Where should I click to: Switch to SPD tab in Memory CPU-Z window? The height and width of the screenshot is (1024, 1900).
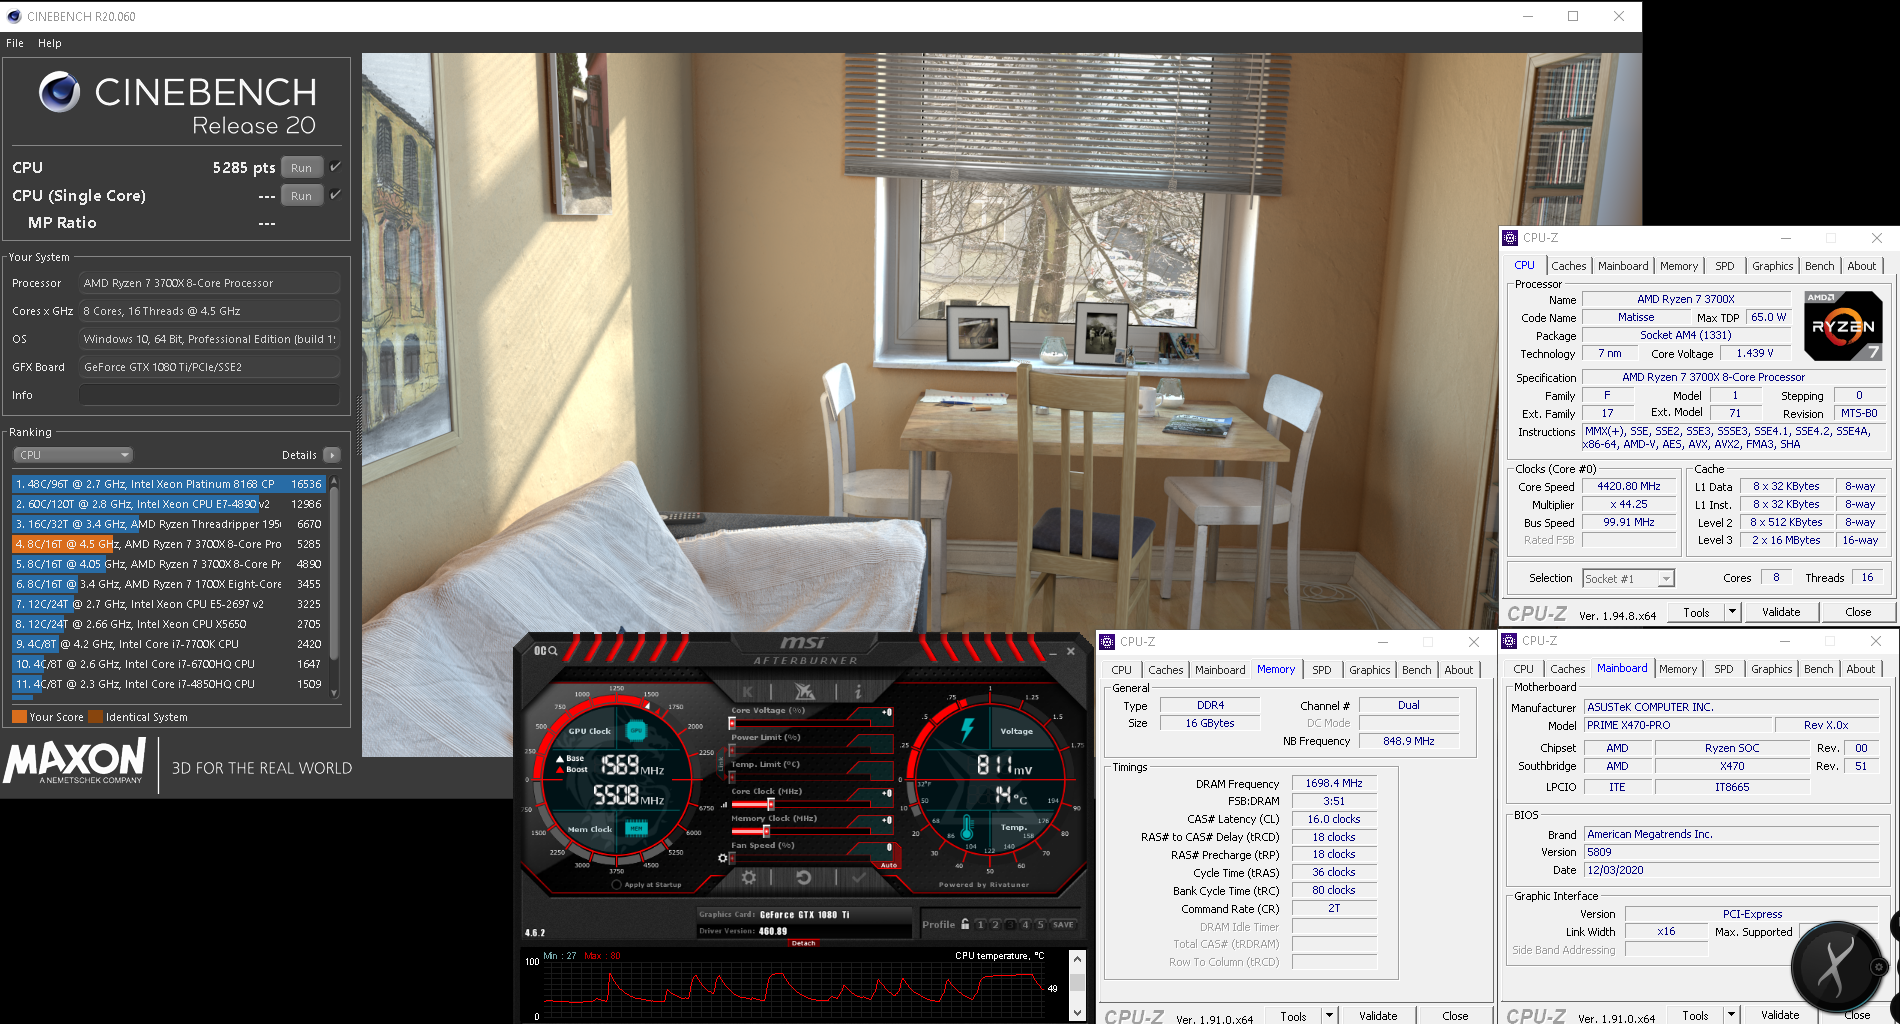[x=1321, y=670]
